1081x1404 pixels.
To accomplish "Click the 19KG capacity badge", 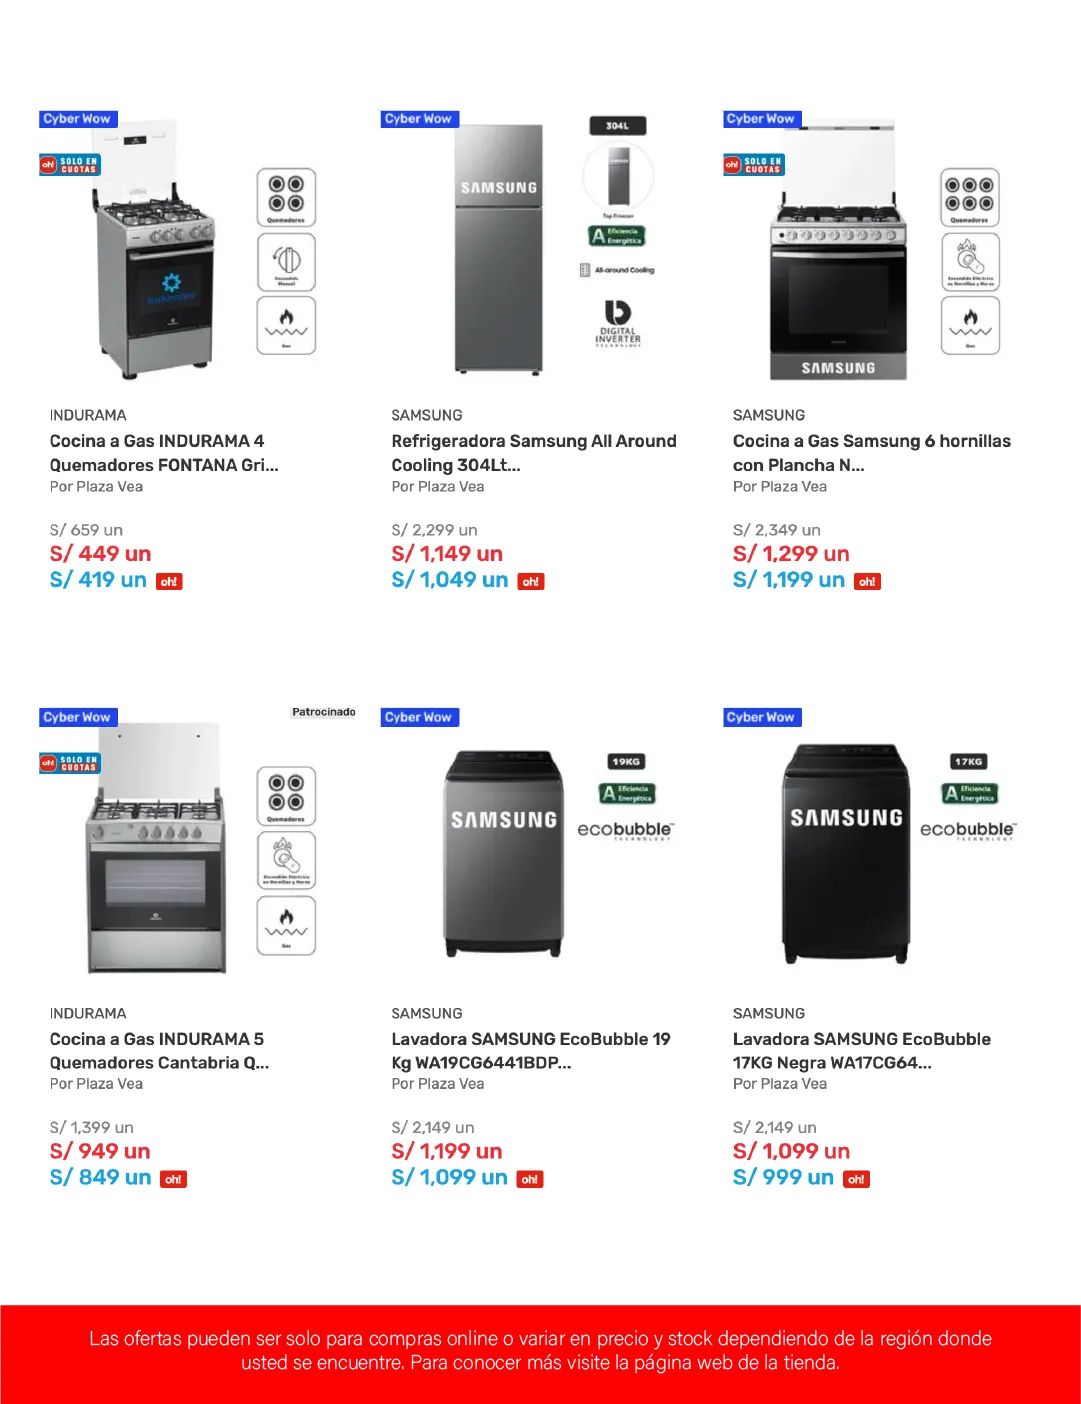I will (626, 762).
